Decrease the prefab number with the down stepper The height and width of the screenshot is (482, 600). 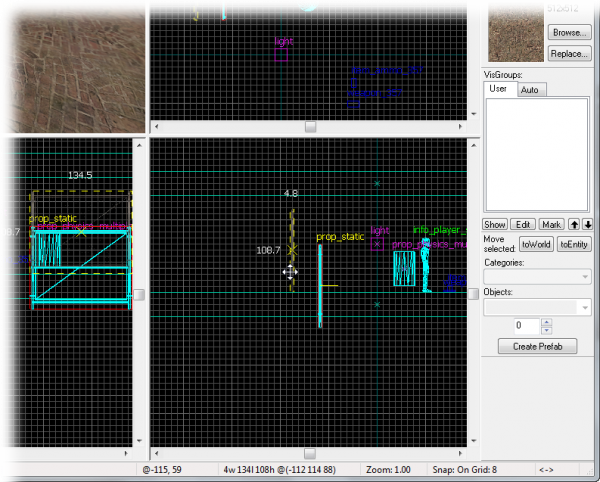pyautogui.click(x=546, y=330)
